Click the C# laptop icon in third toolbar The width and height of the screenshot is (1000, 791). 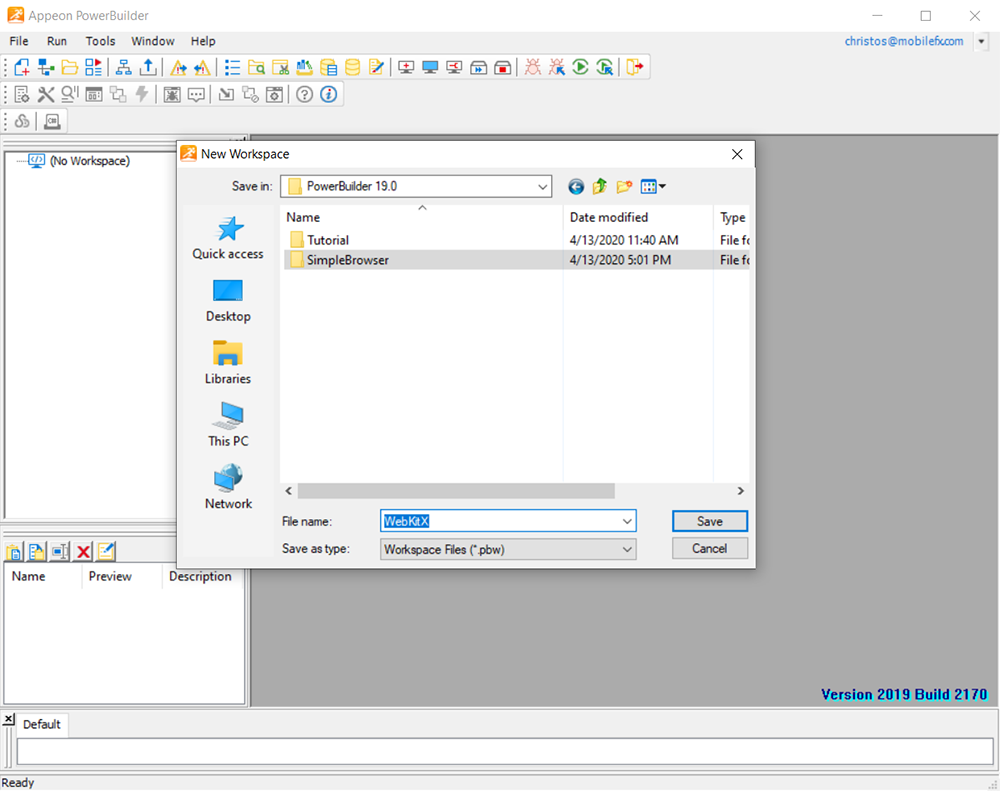[52, 121]
